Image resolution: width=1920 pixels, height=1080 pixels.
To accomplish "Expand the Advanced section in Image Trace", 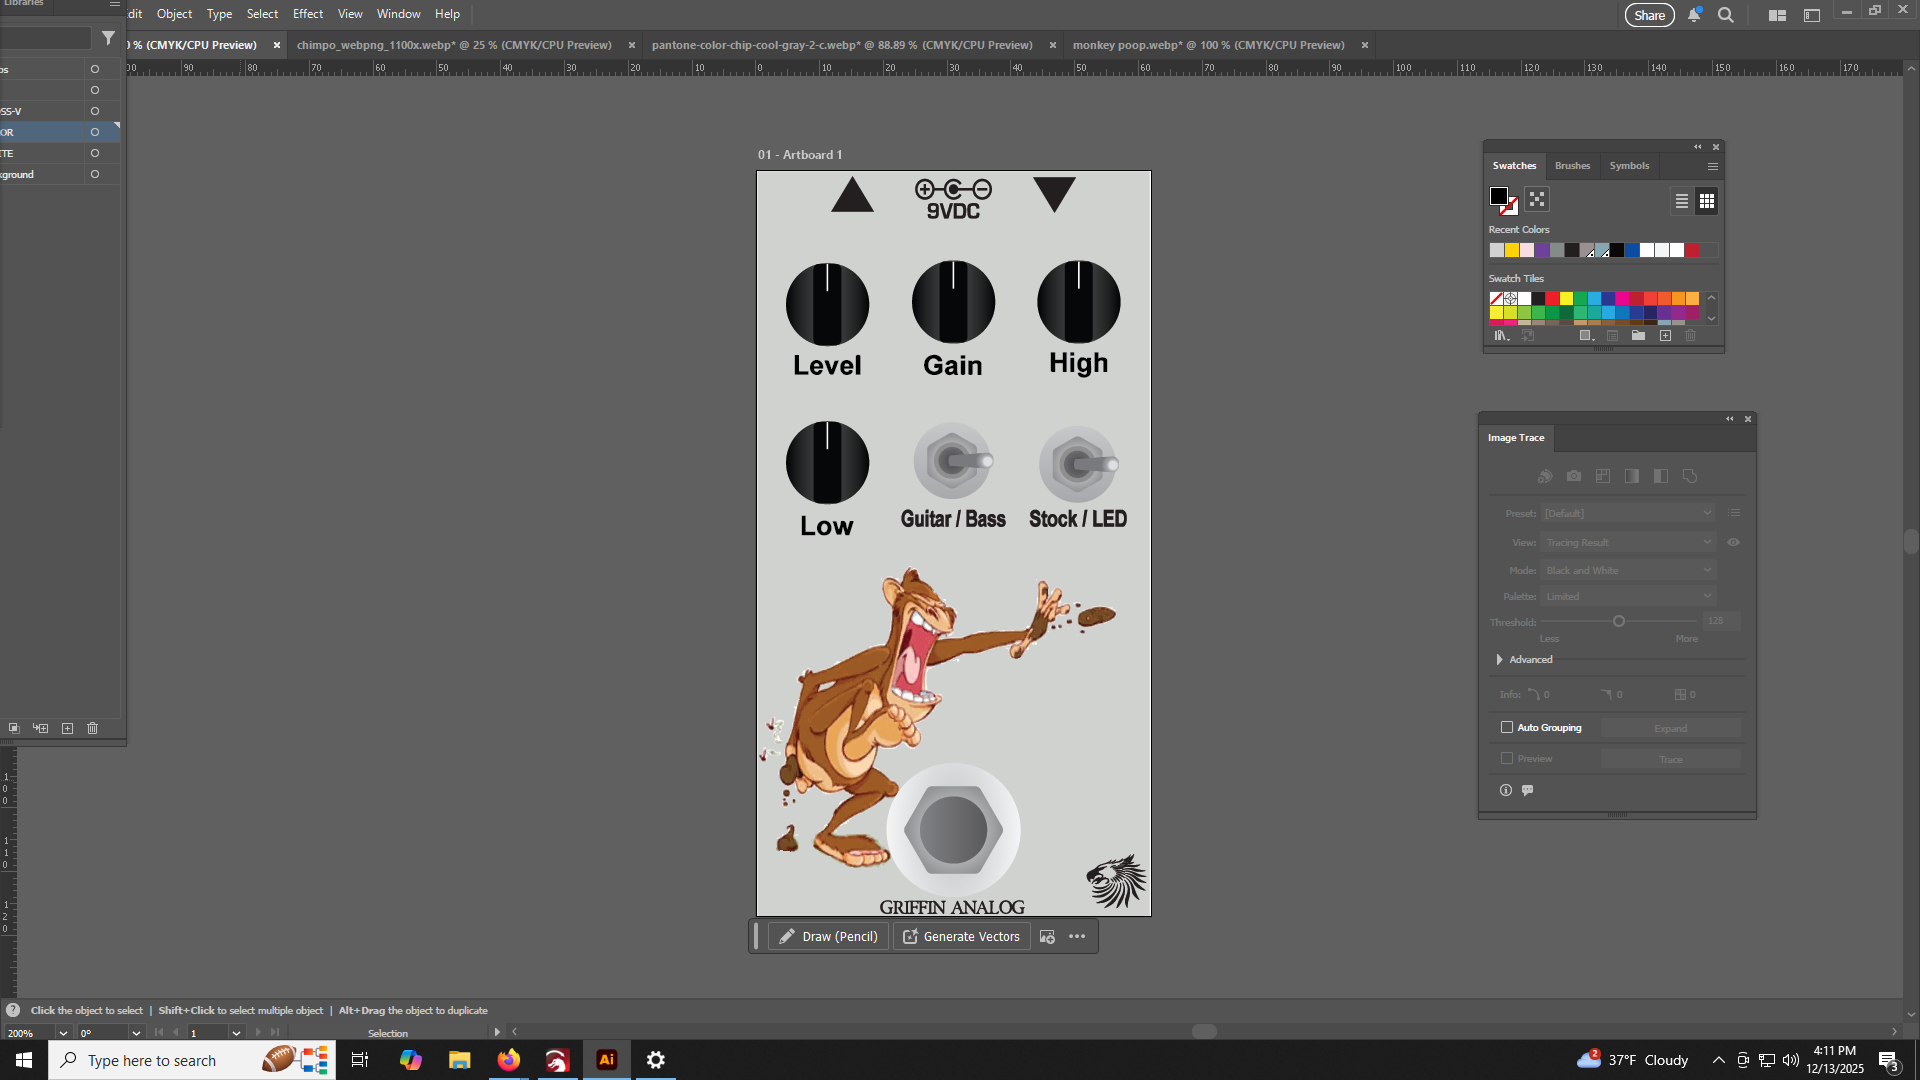I will pyautogui.click(x=1499, y=659).
